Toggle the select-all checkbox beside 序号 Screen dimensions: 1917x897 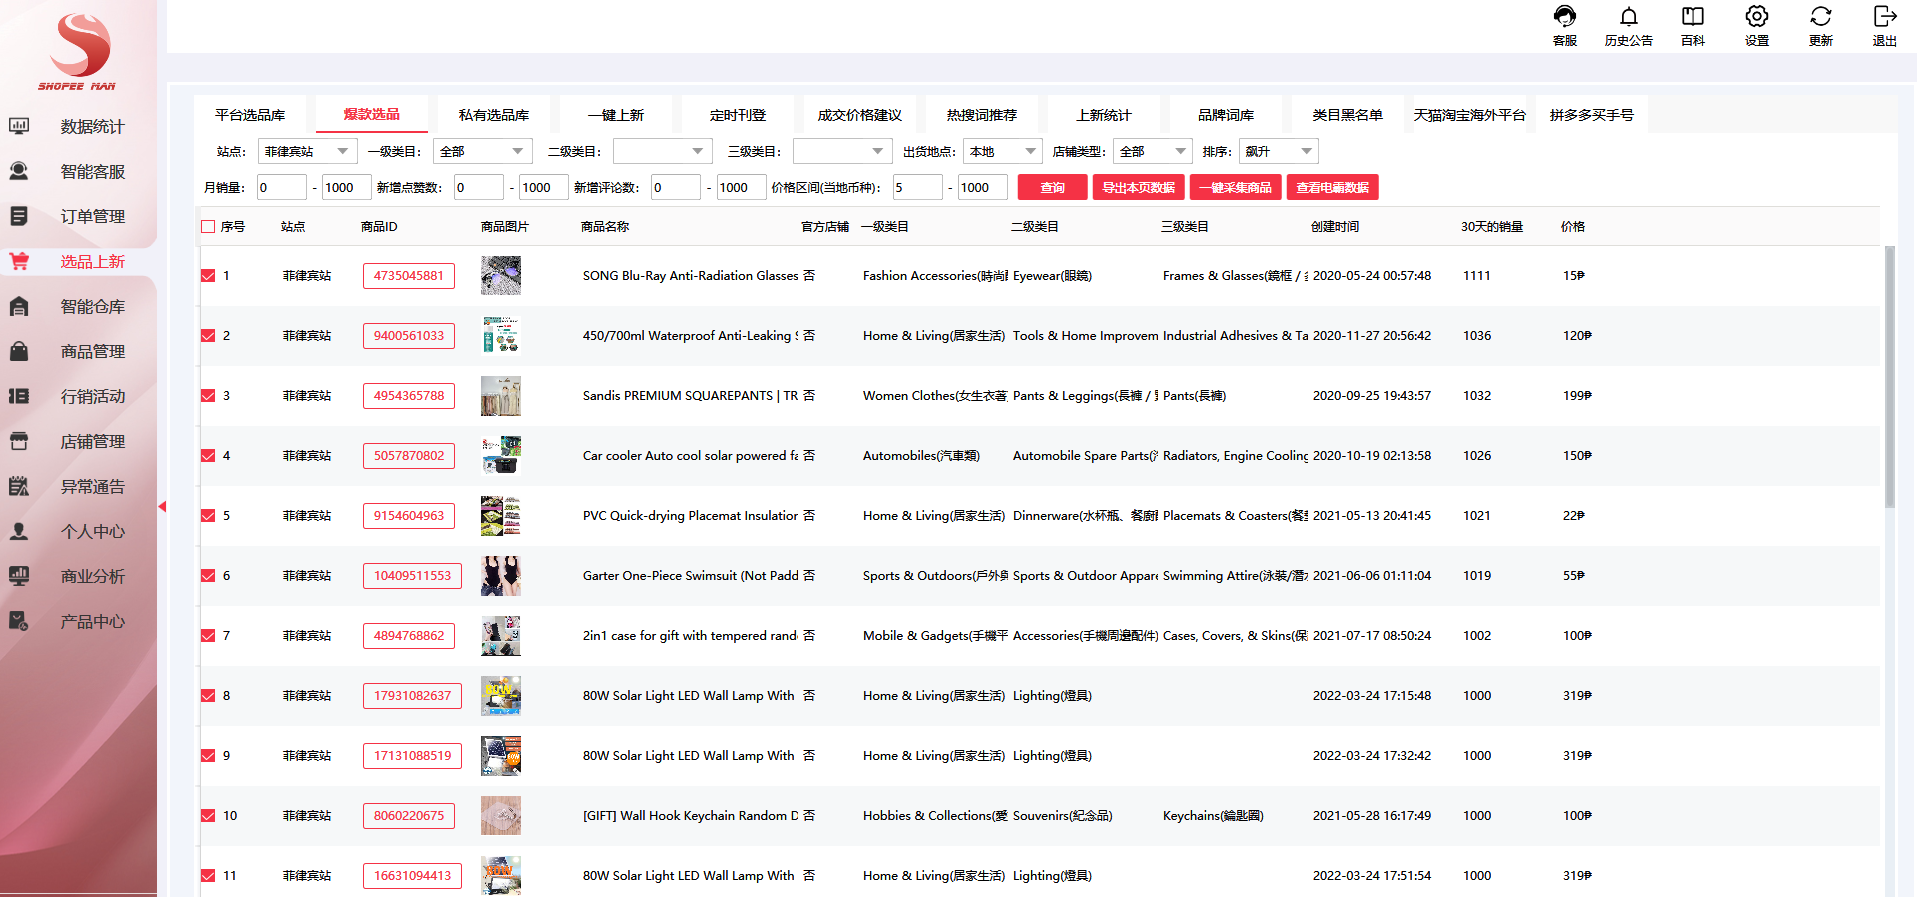208,227
